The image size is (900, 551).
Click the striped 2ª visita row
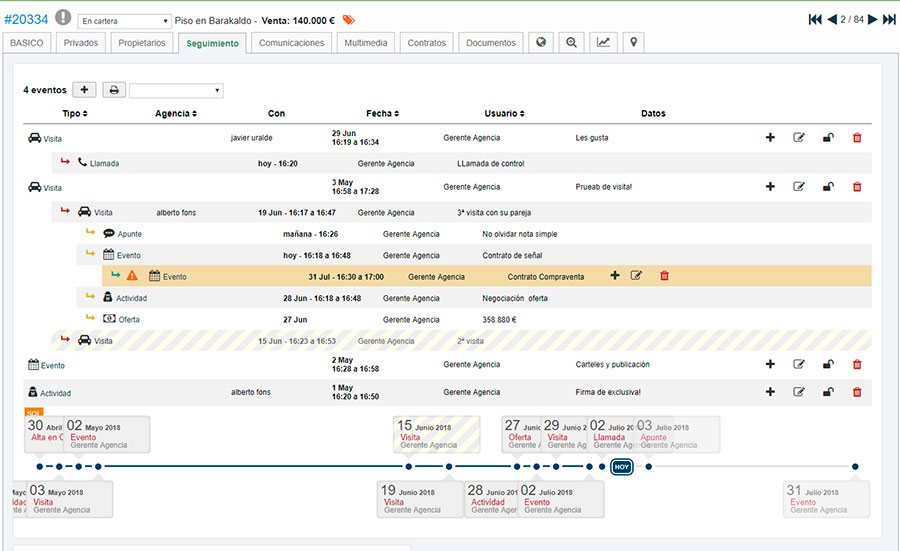click(x=461, y=340)
